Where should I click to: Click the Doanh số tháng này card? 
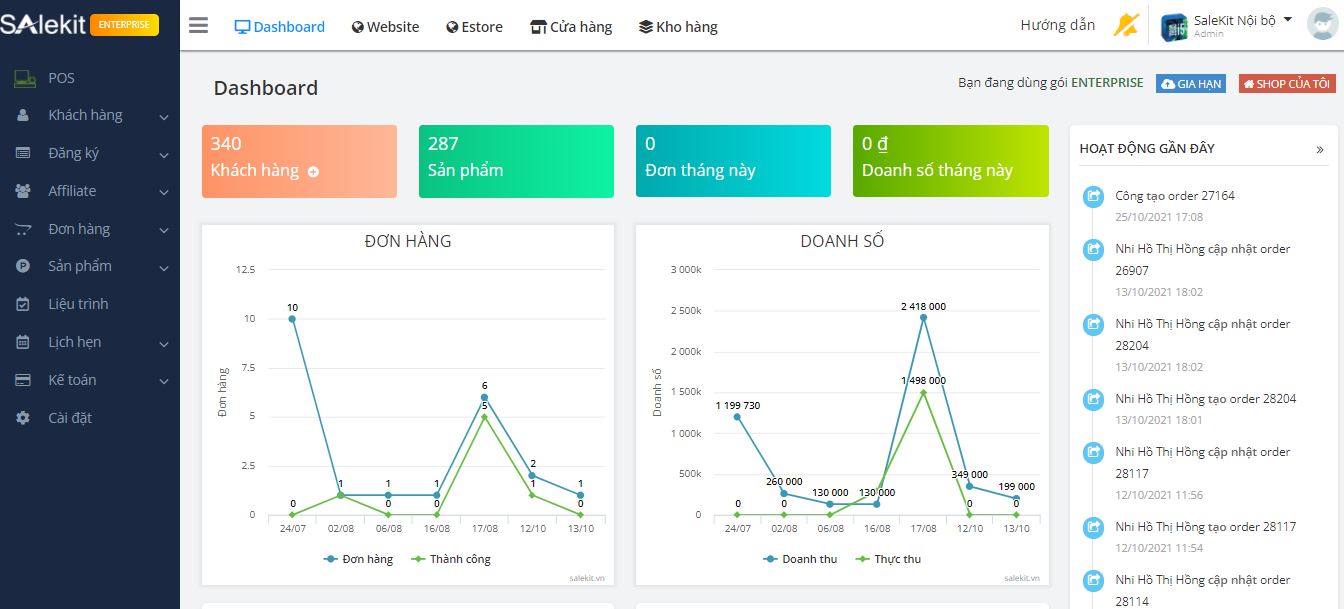(x=950, y=161)
